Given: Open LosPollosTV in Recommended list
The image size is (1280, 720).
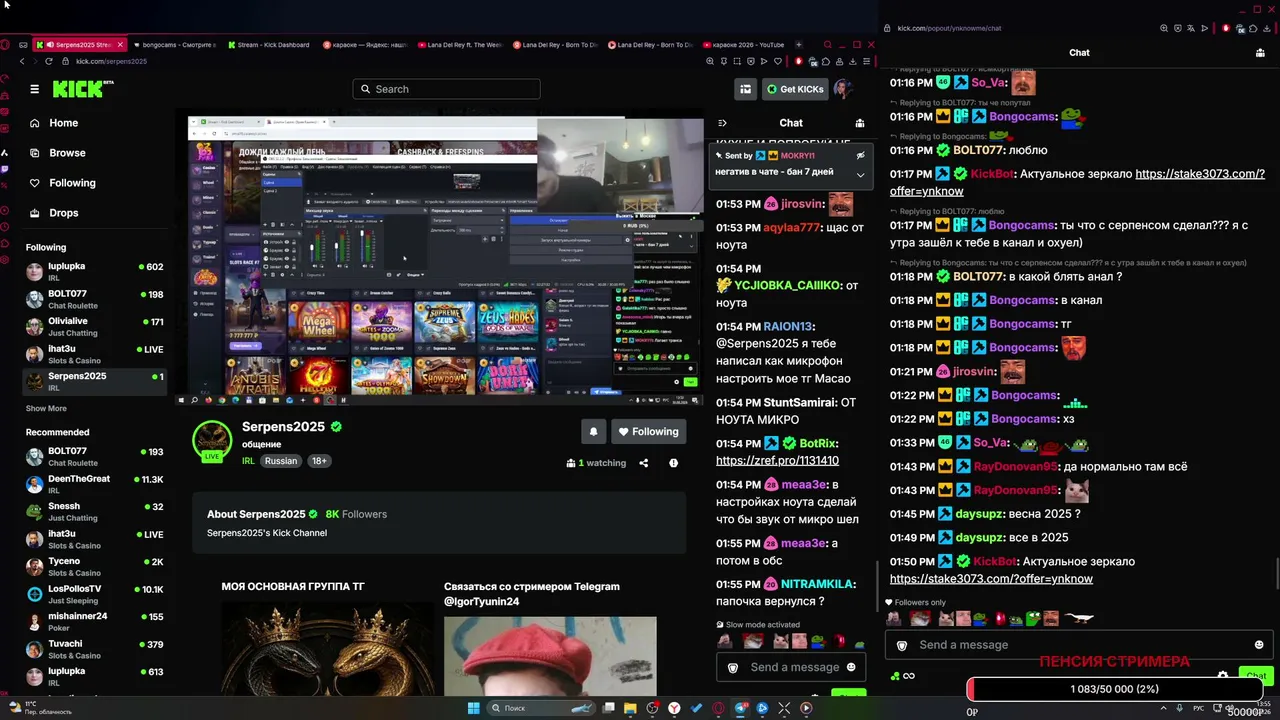Looking at the screenshot, I should tap(95, 594).
